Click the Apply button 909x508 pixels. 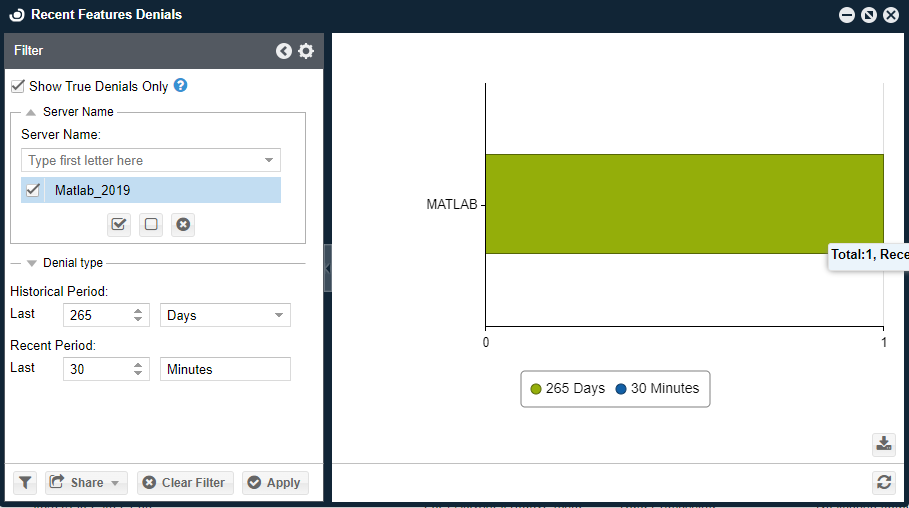click(x=275, y=483)
